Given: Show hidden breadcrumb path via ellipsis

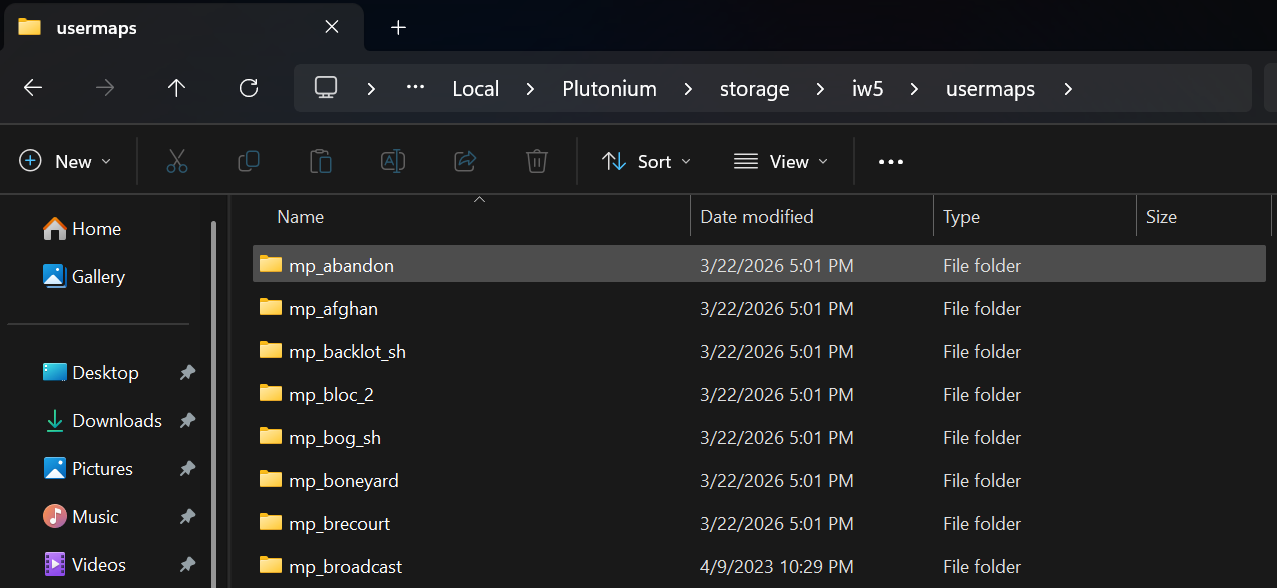Looking at the screenshot, I should click(x=416, y=88).
